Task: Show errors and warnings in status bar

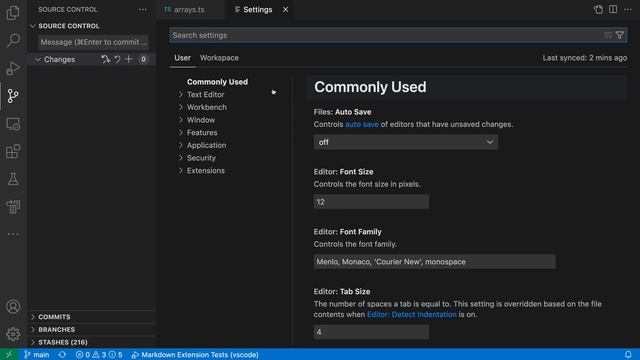Action: [x=99, y=355]
